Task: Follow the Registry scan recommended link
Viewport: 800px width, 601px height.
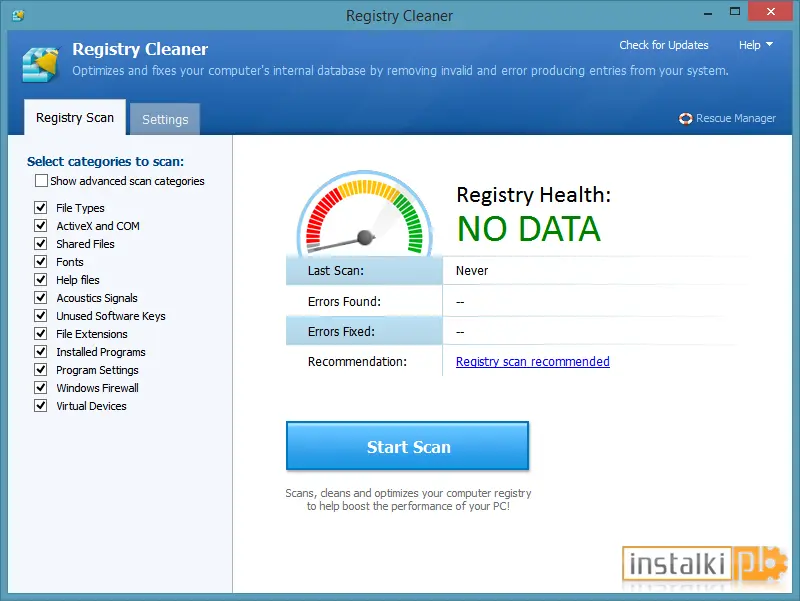Action: [x=533, y=362]
